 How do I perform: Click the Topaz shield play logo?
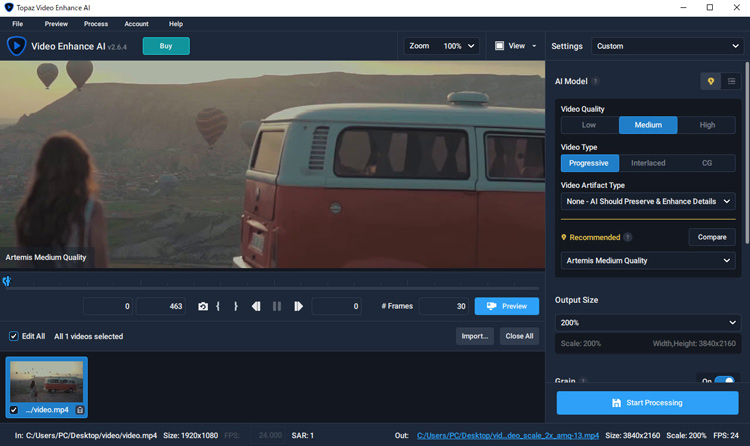tap(16, 46)
